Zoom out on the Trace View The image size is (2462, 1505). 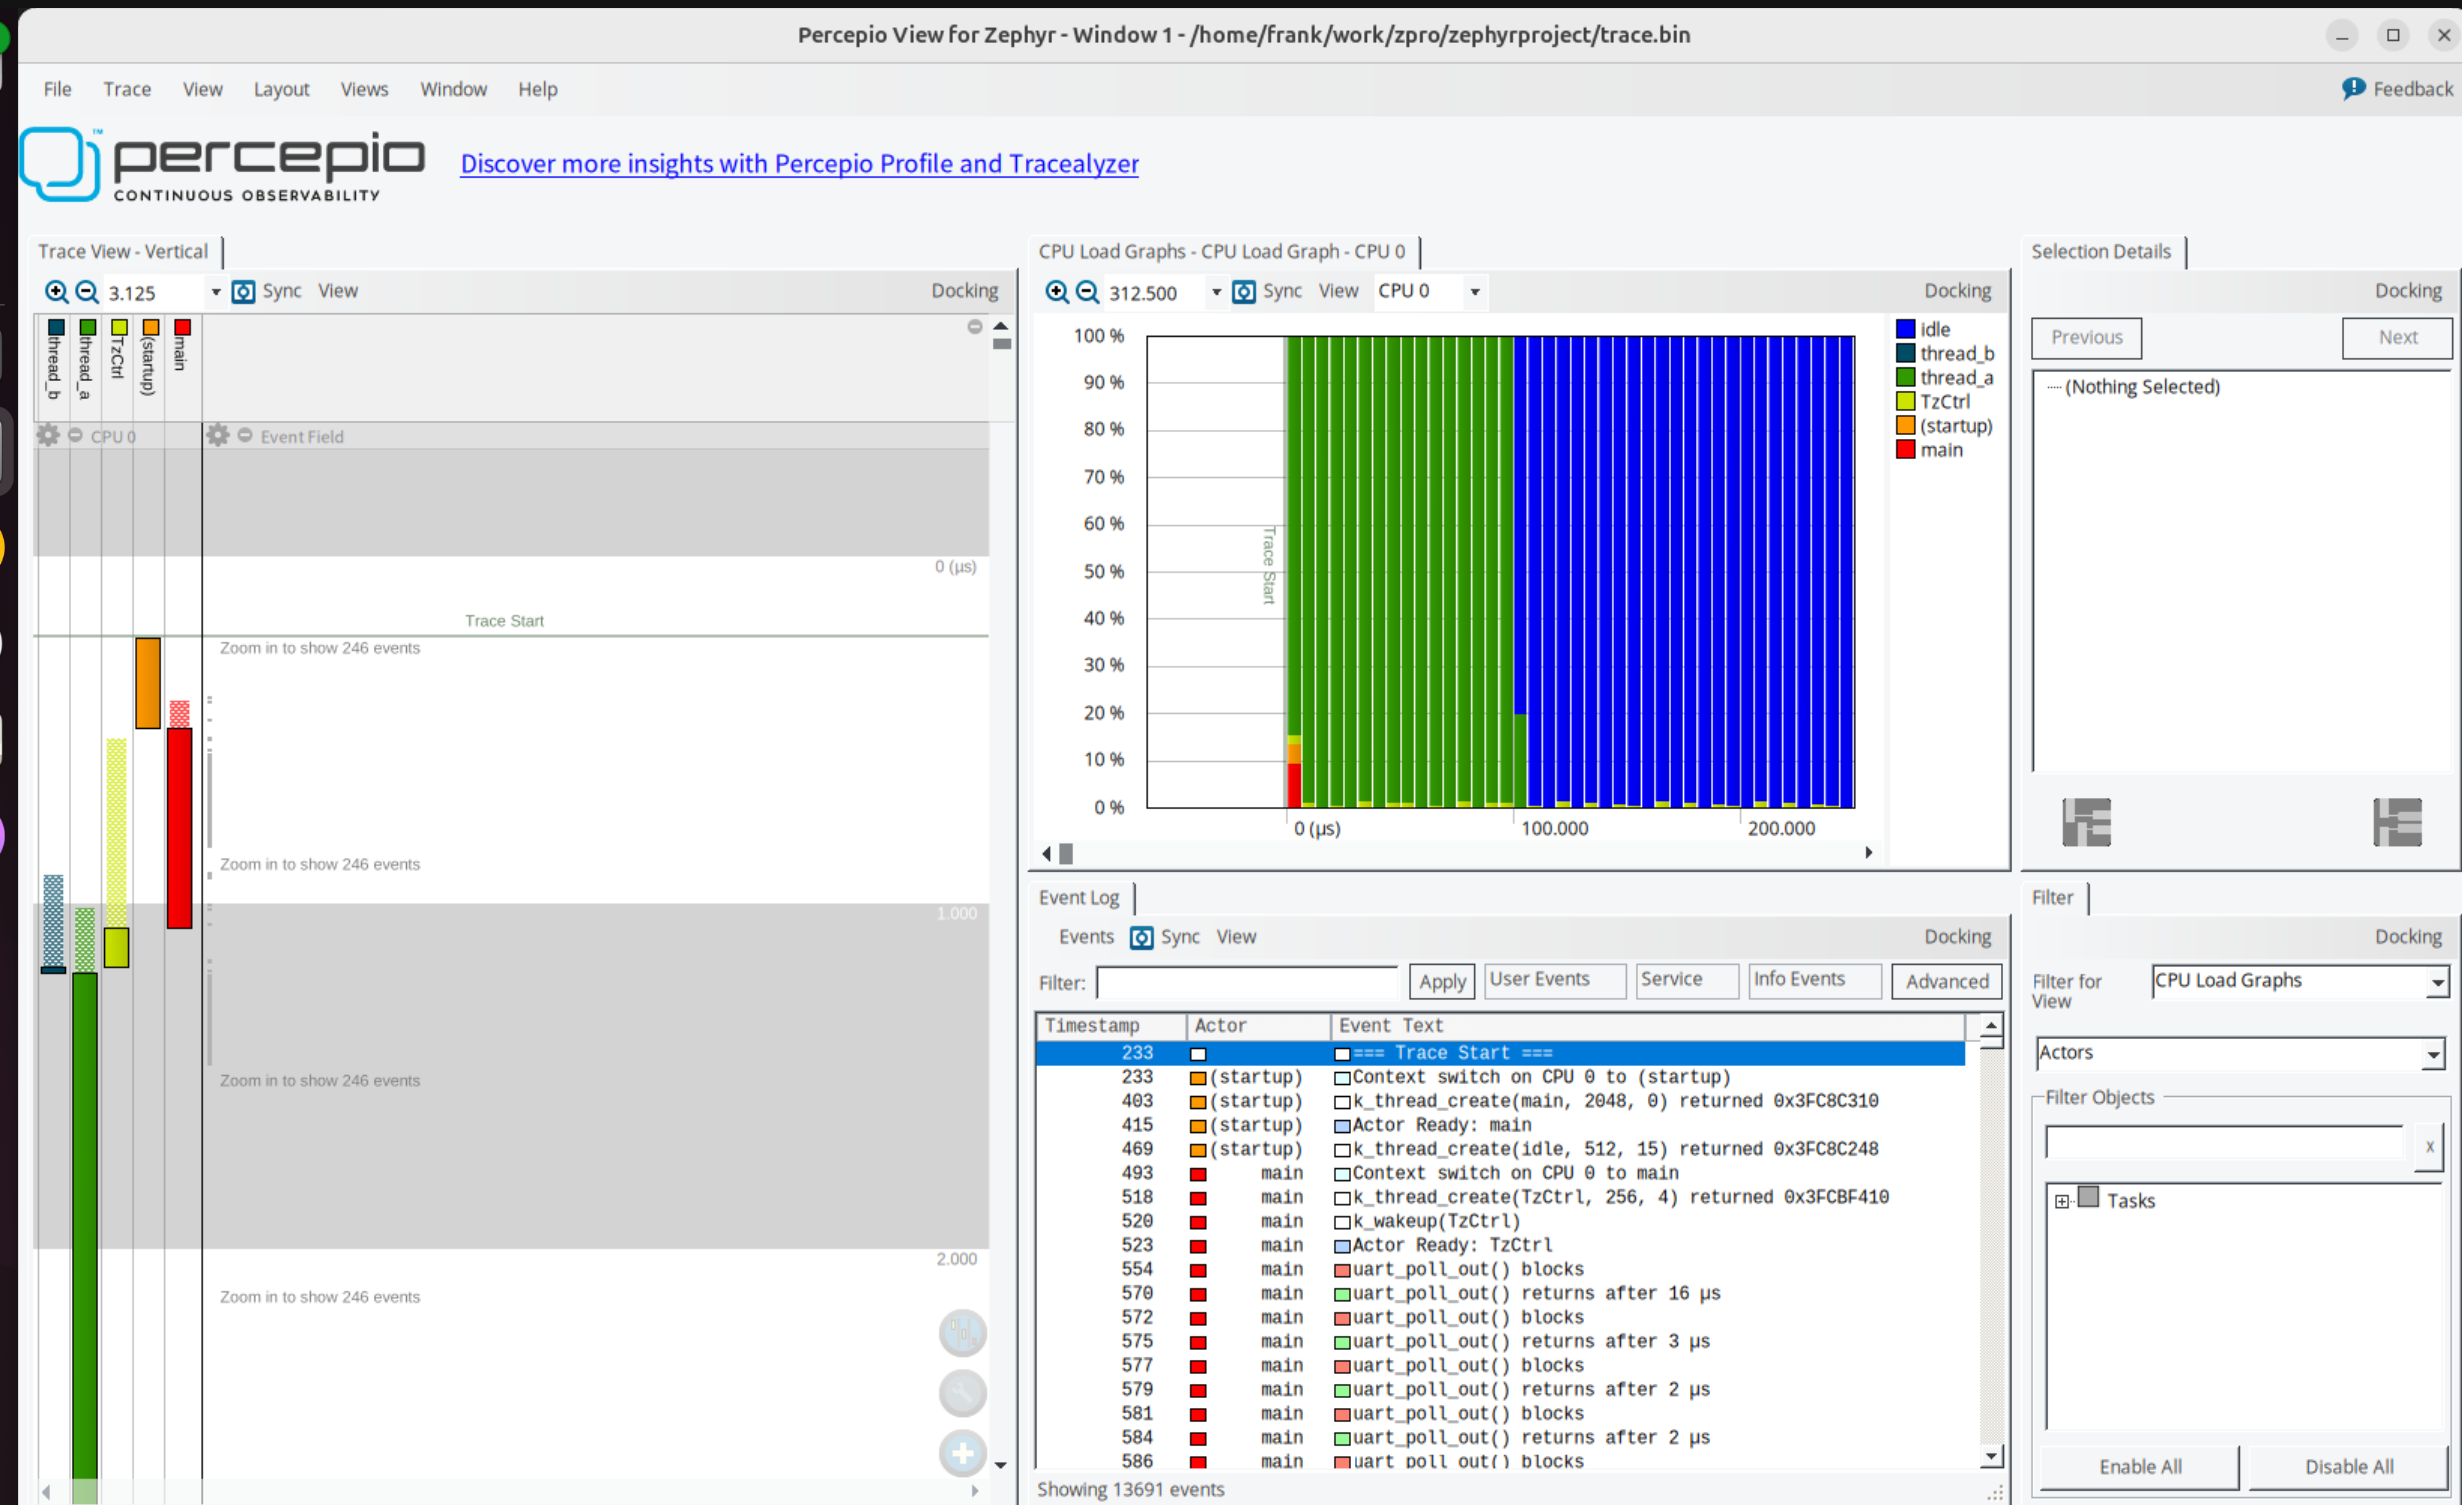(x=87, y=292)
